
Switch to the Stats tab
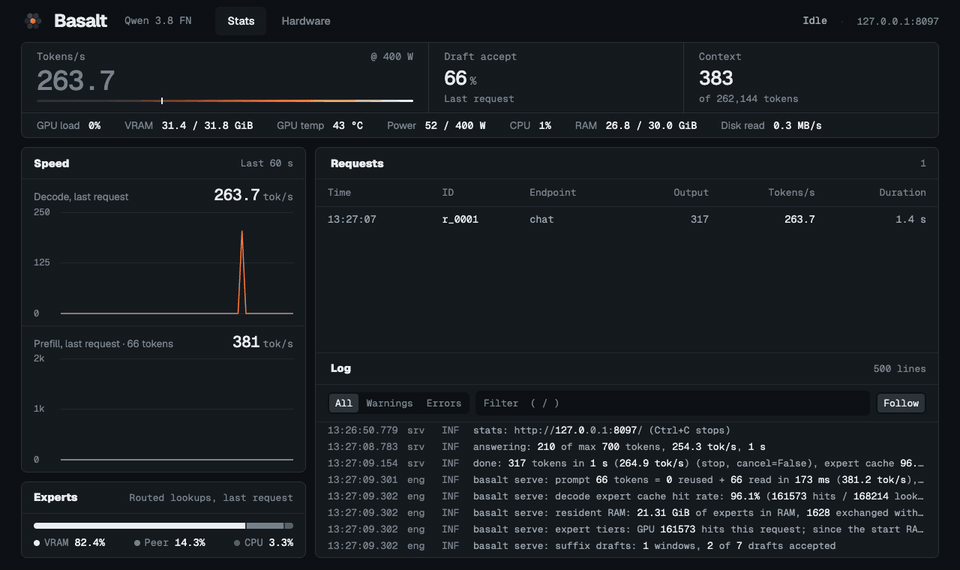point(241,21)
